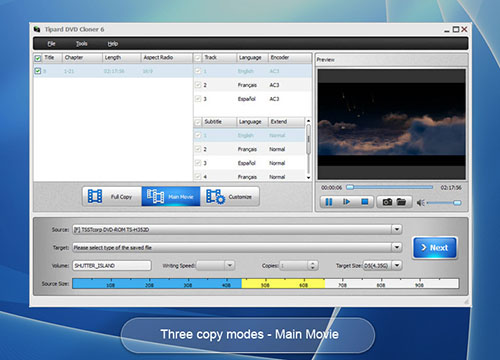This screenshot has width=500, height=360.
Task: Click the video preview image
Action: (391, 124)
